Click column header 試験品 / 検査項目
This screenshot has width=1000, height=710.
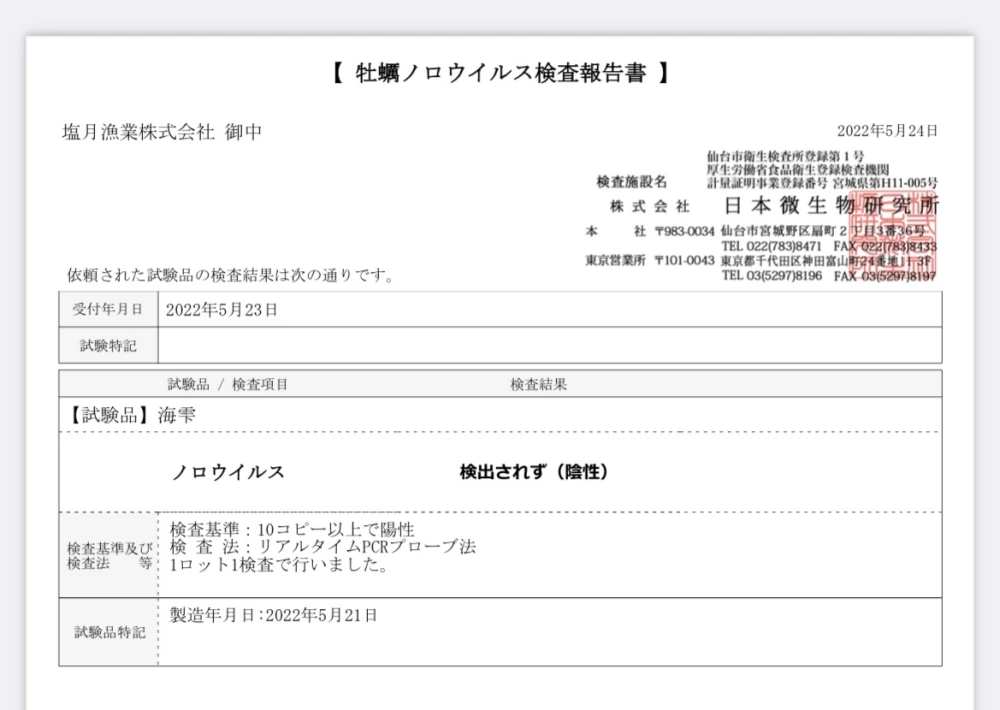(228, 384)
